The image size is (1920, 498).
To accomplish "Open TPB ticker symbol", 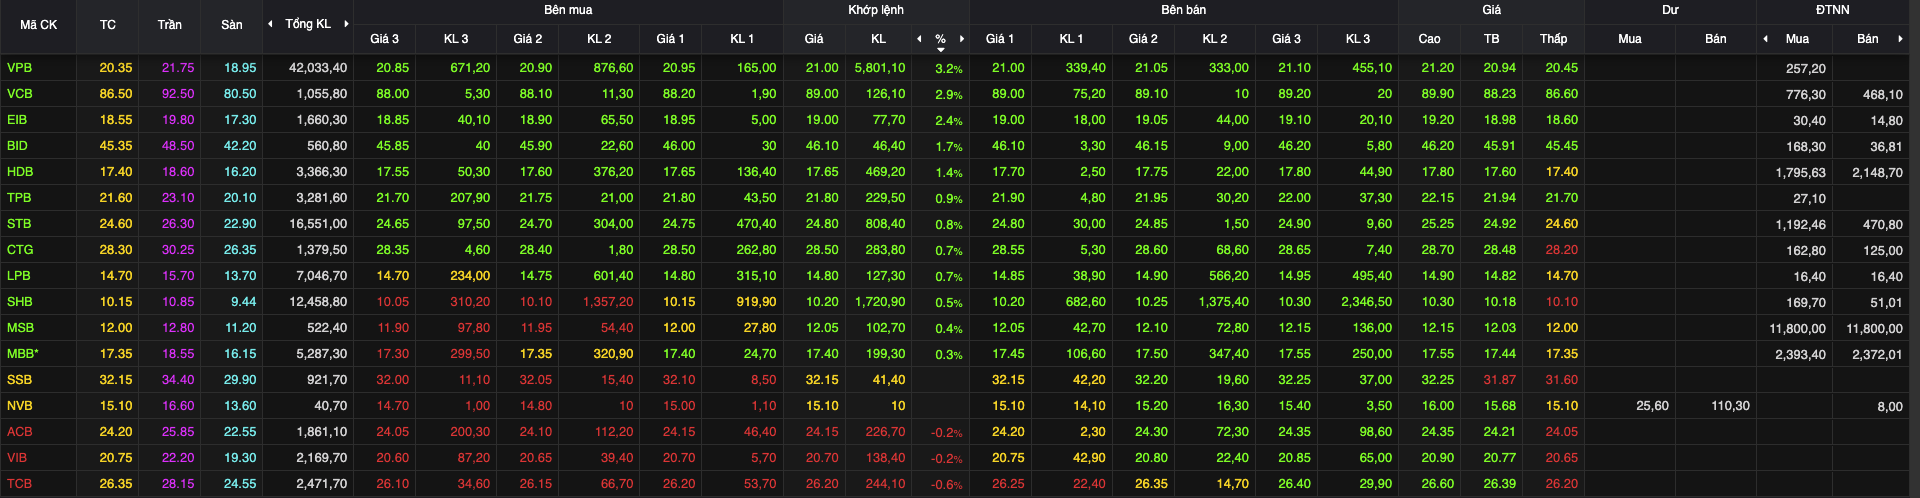I will click(19, 198).
